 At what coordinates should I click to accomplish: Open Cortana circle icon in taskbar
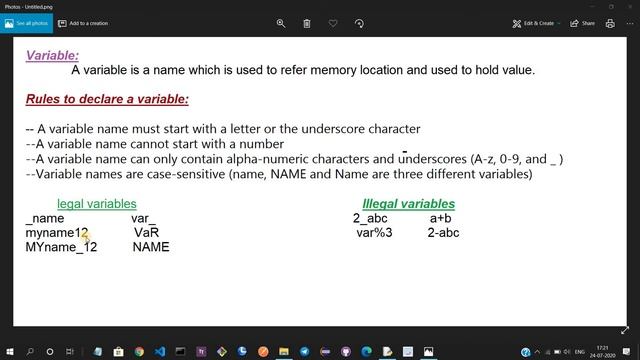point(50,351)
